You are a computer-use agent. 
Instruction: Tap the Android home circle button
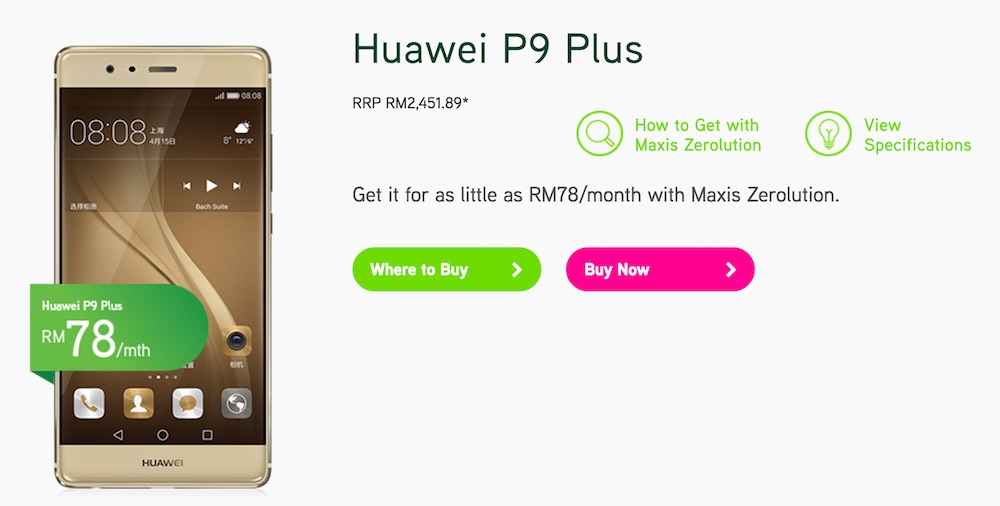tap(163, 435)
